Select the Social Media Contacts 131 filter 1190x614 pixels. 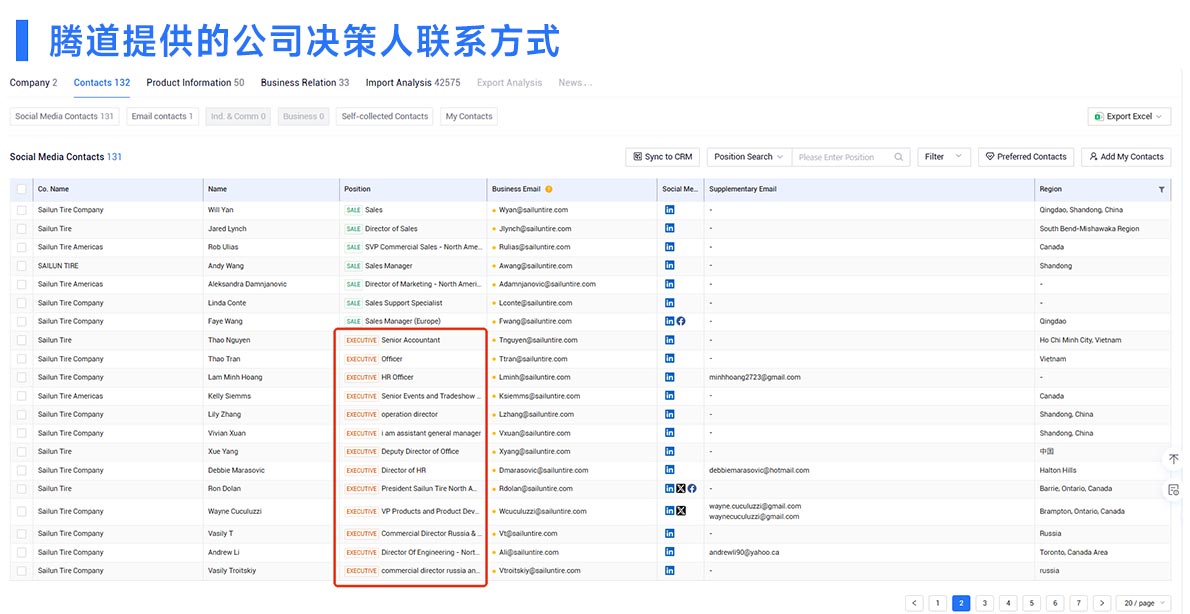pyautogui.click(x=65, y=117)
